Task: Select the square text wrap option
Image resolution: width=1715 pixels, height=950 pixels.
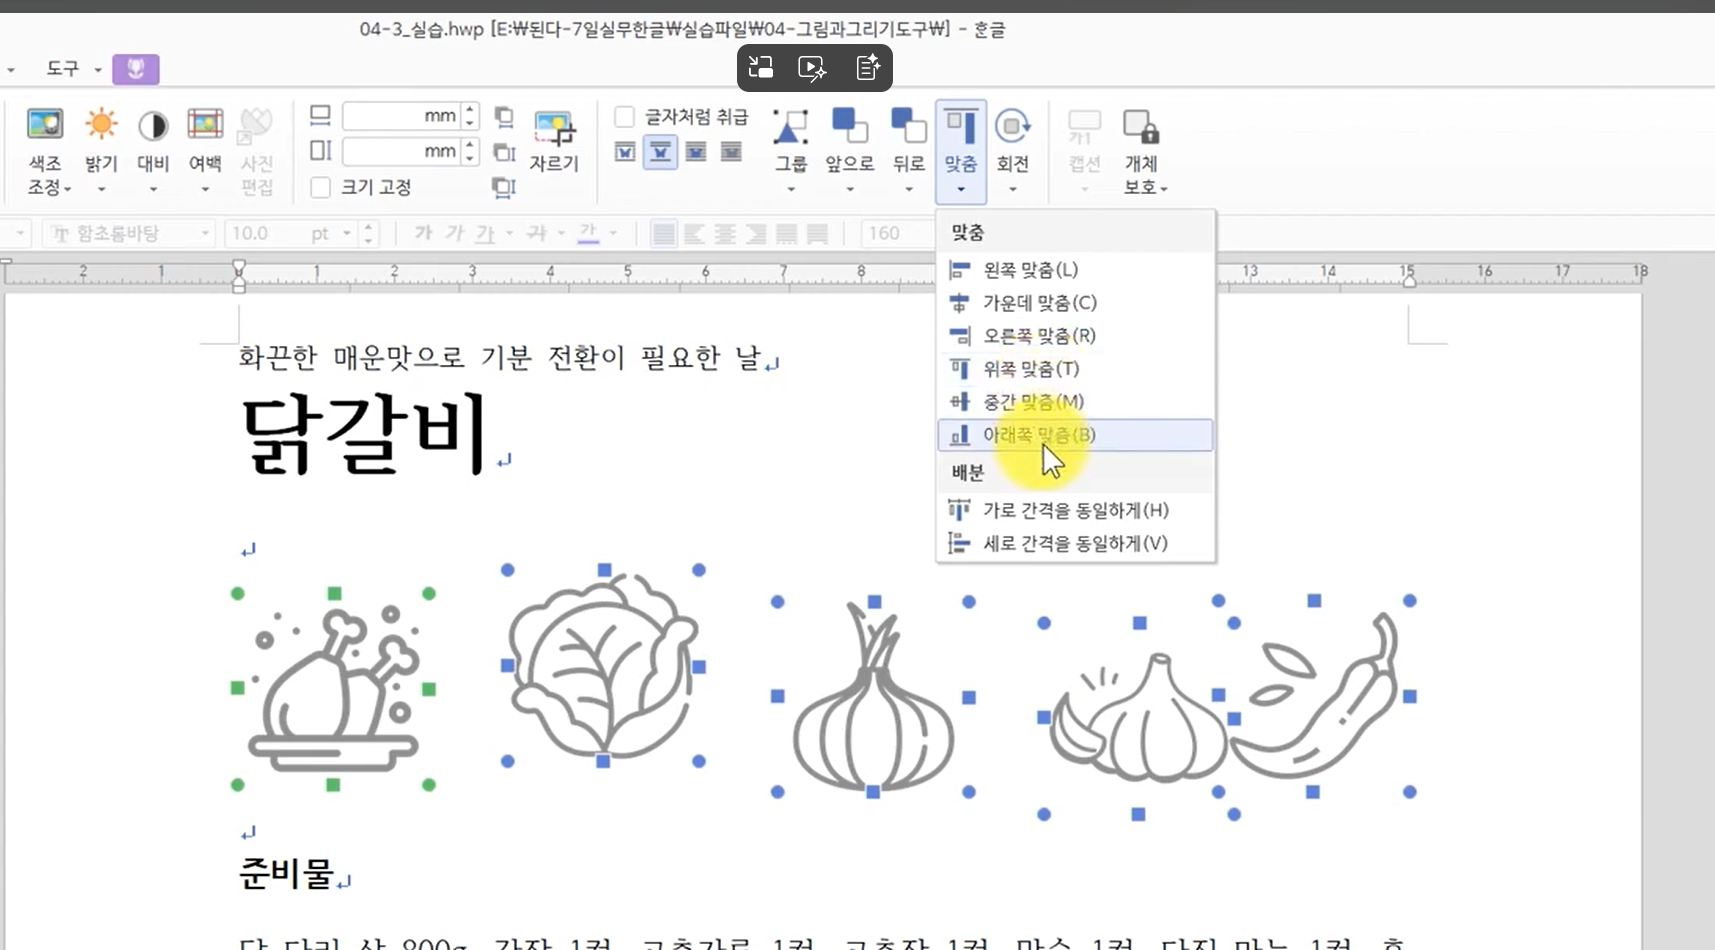Action: (625, 152)
